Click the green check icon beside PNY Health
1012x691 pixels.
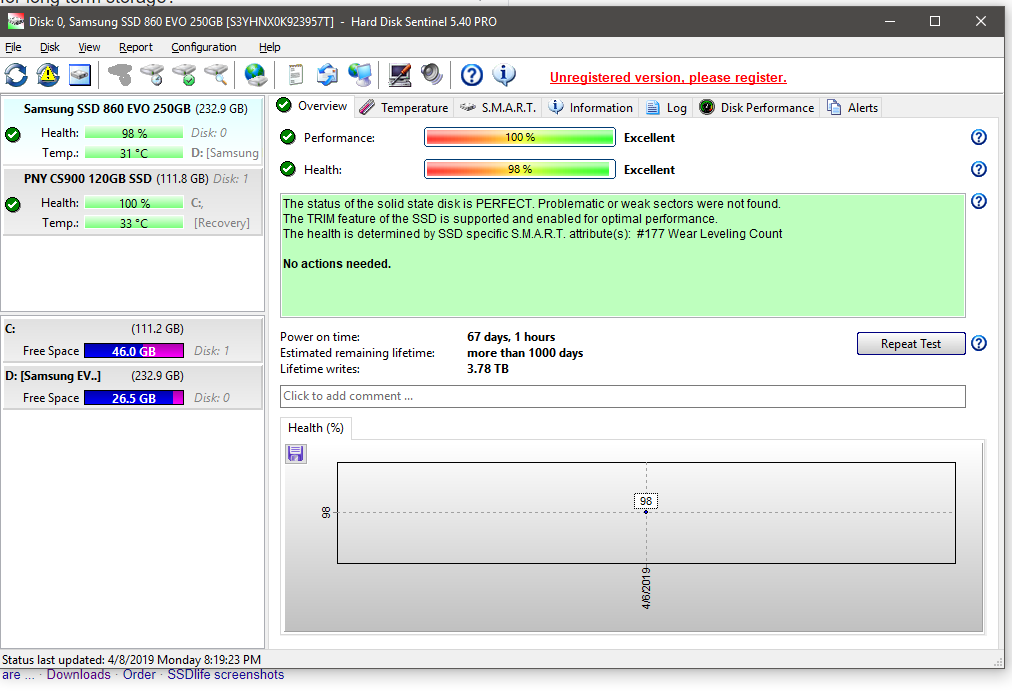(x=13, y=205)
